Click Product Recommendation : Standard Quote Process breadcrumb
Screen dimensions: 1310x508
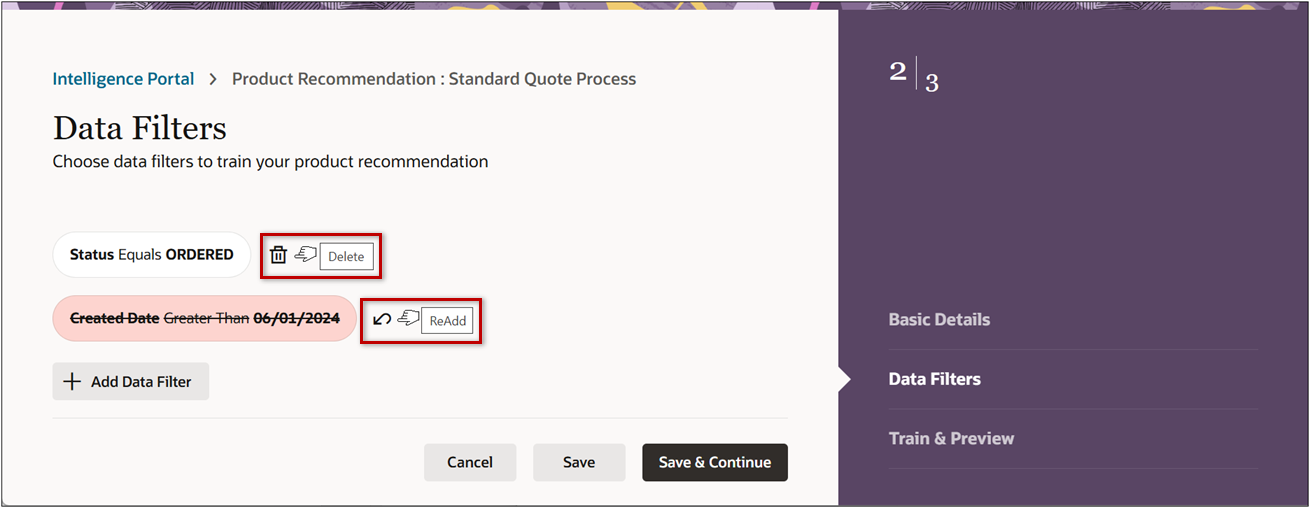[433, 78]
